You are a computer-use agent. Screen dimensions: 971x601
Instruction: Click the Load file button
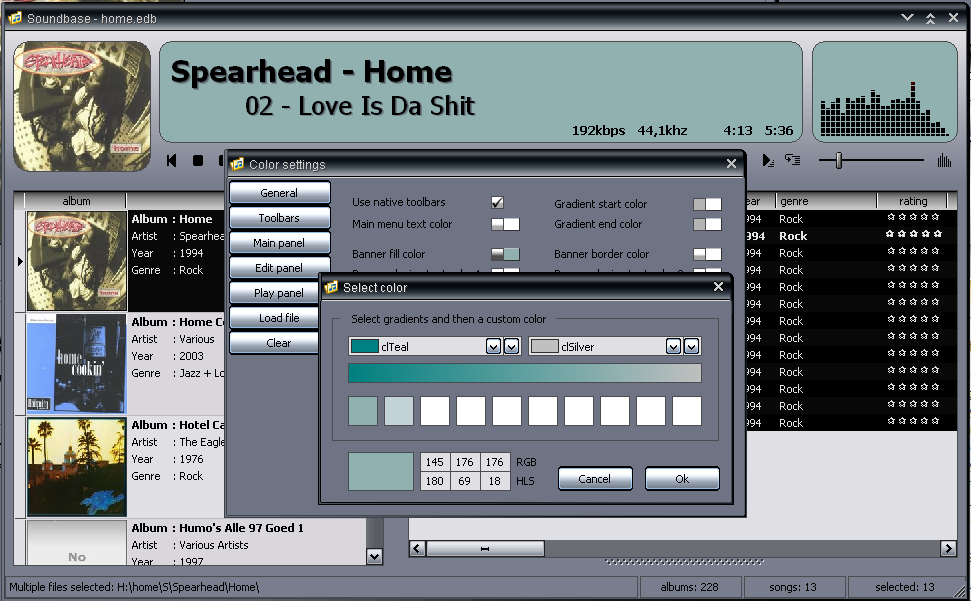(x=274, y=318)
